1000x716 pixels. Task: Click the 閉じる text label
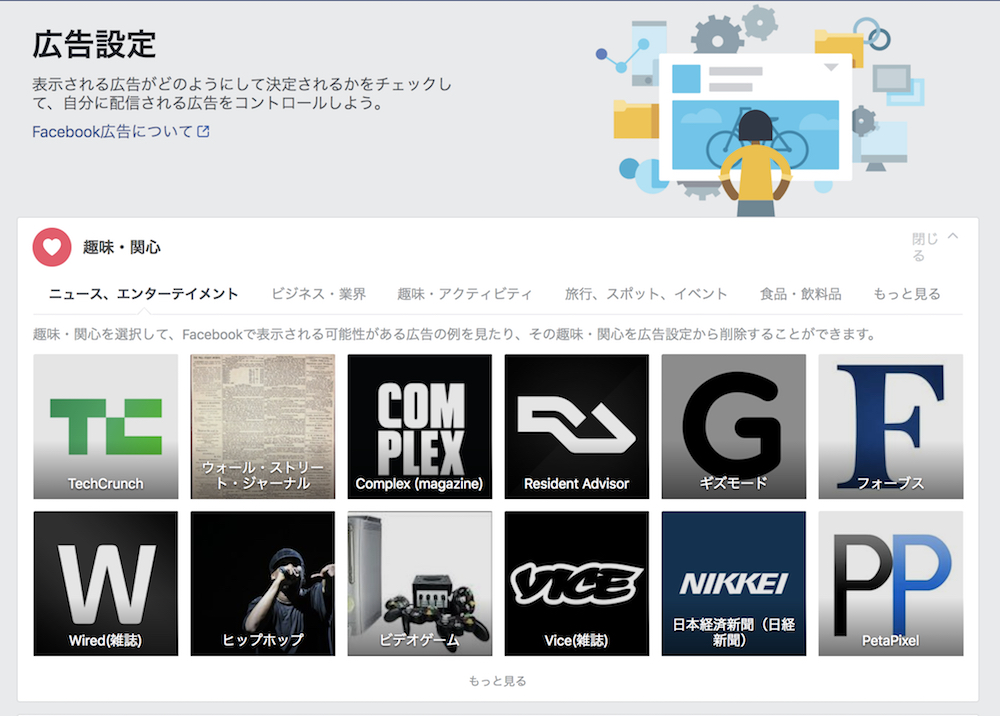pyautogui.click(x=925, y=247)
